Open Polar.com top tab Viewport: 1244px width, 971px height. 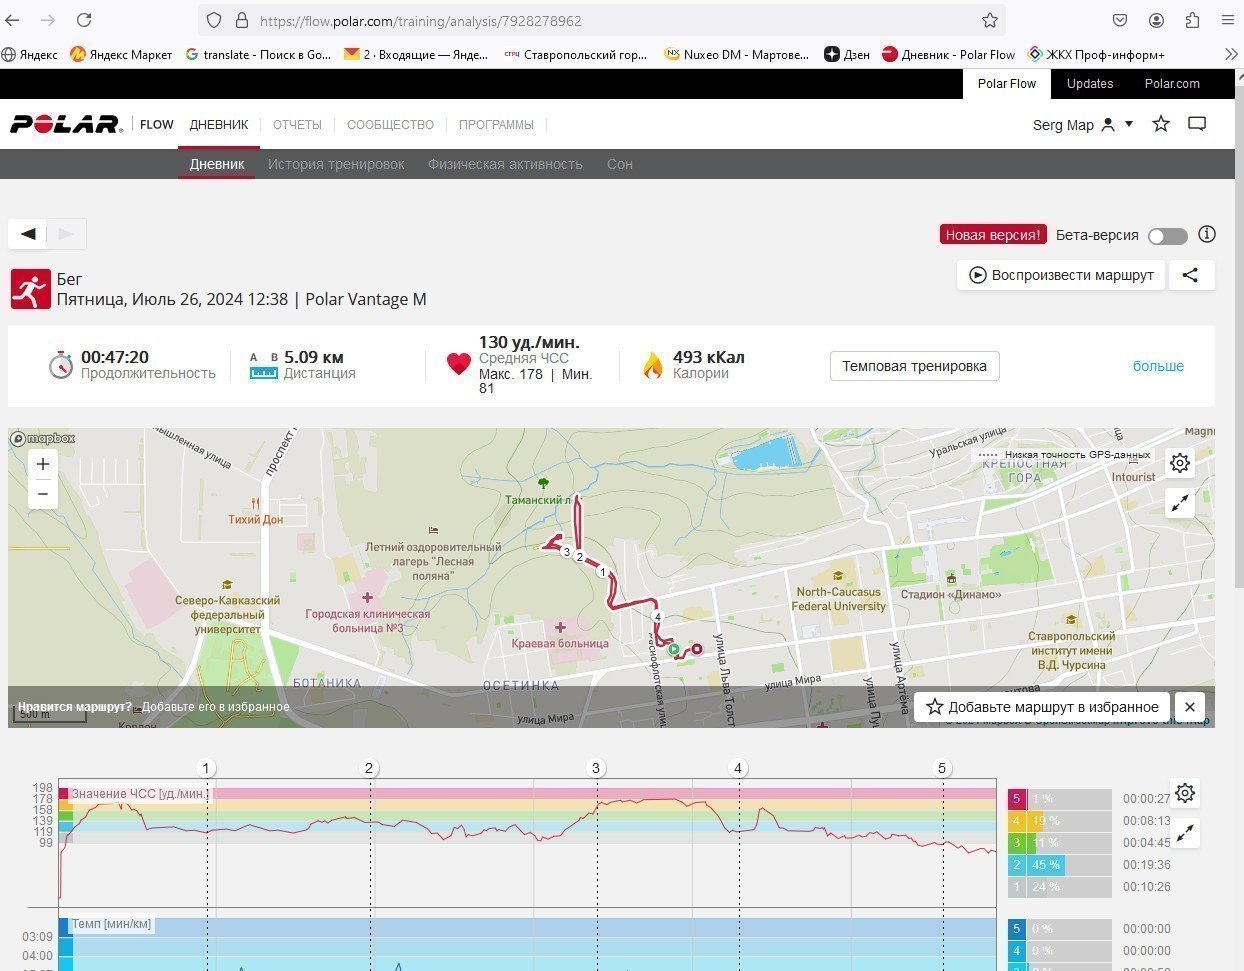click(x=1172, y=83)
